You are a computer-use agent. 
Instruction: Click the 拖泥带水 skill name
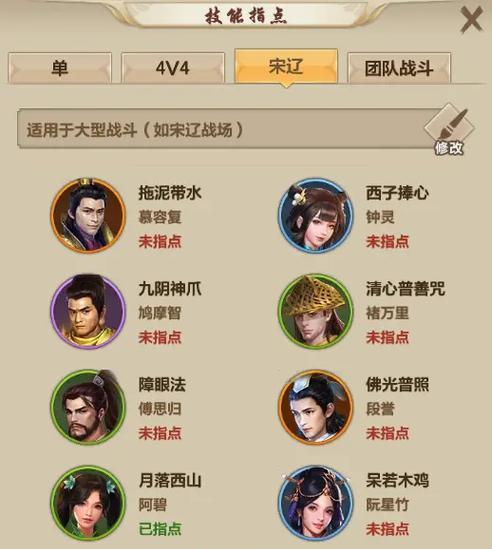tap(170, 193)
